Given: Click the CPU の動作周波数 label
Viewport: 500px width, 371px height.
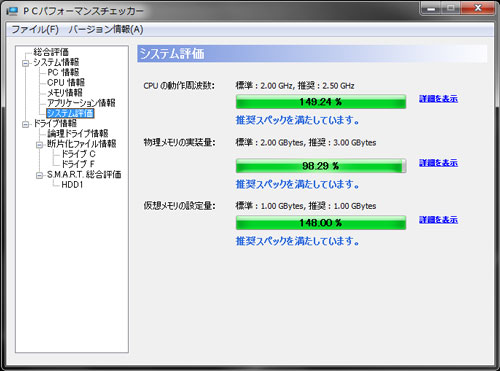Looking at the screenshot, I should [x=179, y=86].
